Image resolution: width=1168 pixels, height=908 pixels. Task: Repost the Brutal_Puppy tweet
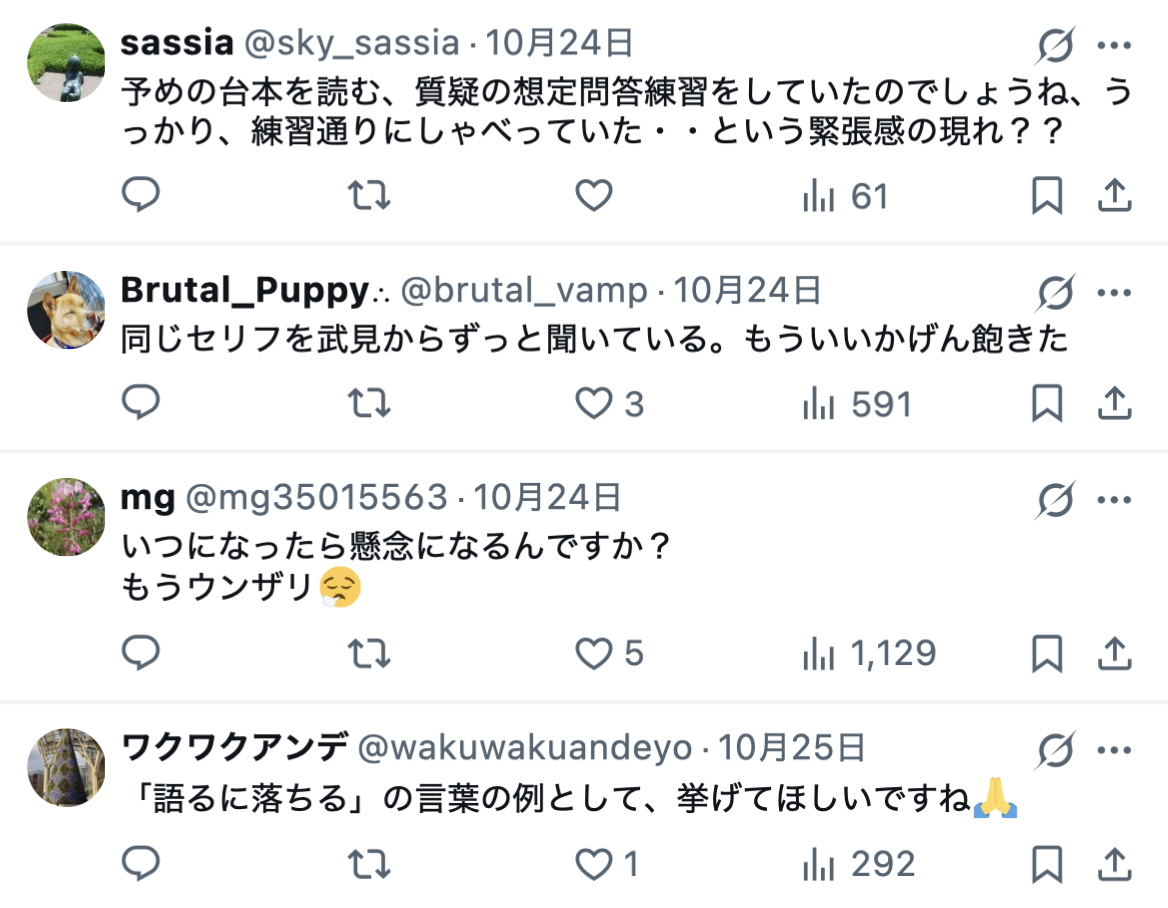(x=368, y=404)
